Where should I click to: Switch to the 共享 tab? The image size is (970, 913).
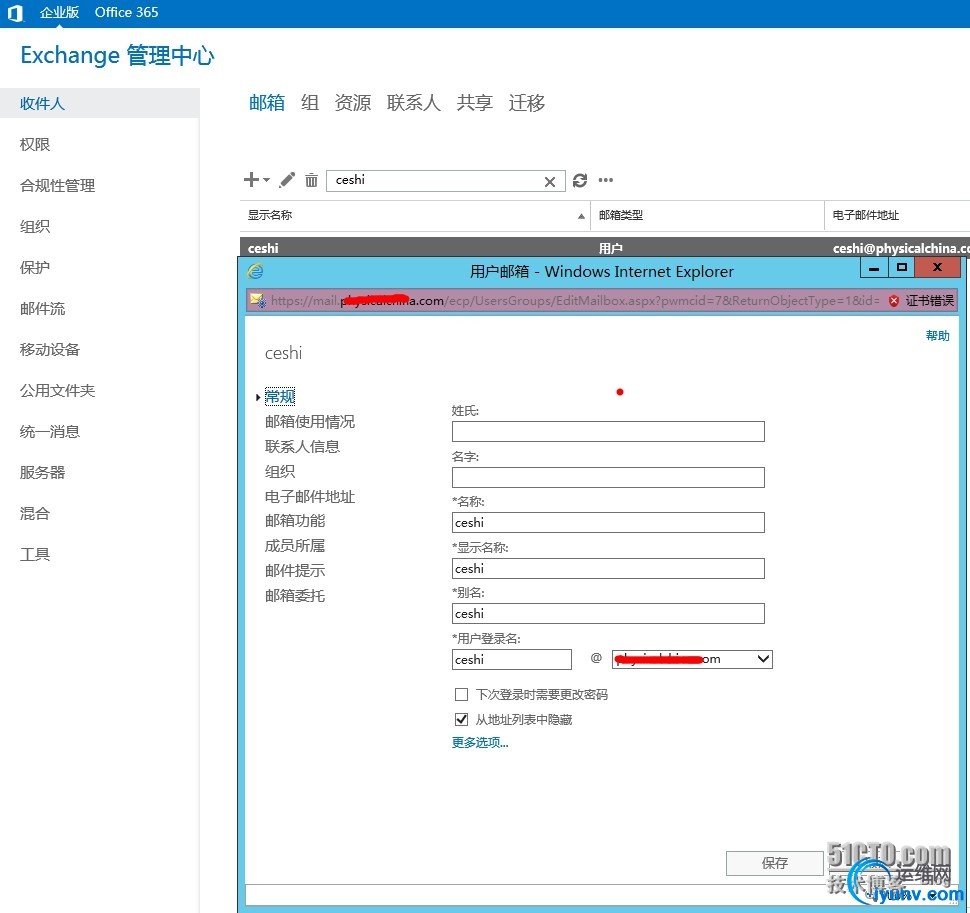pos(474,103)
